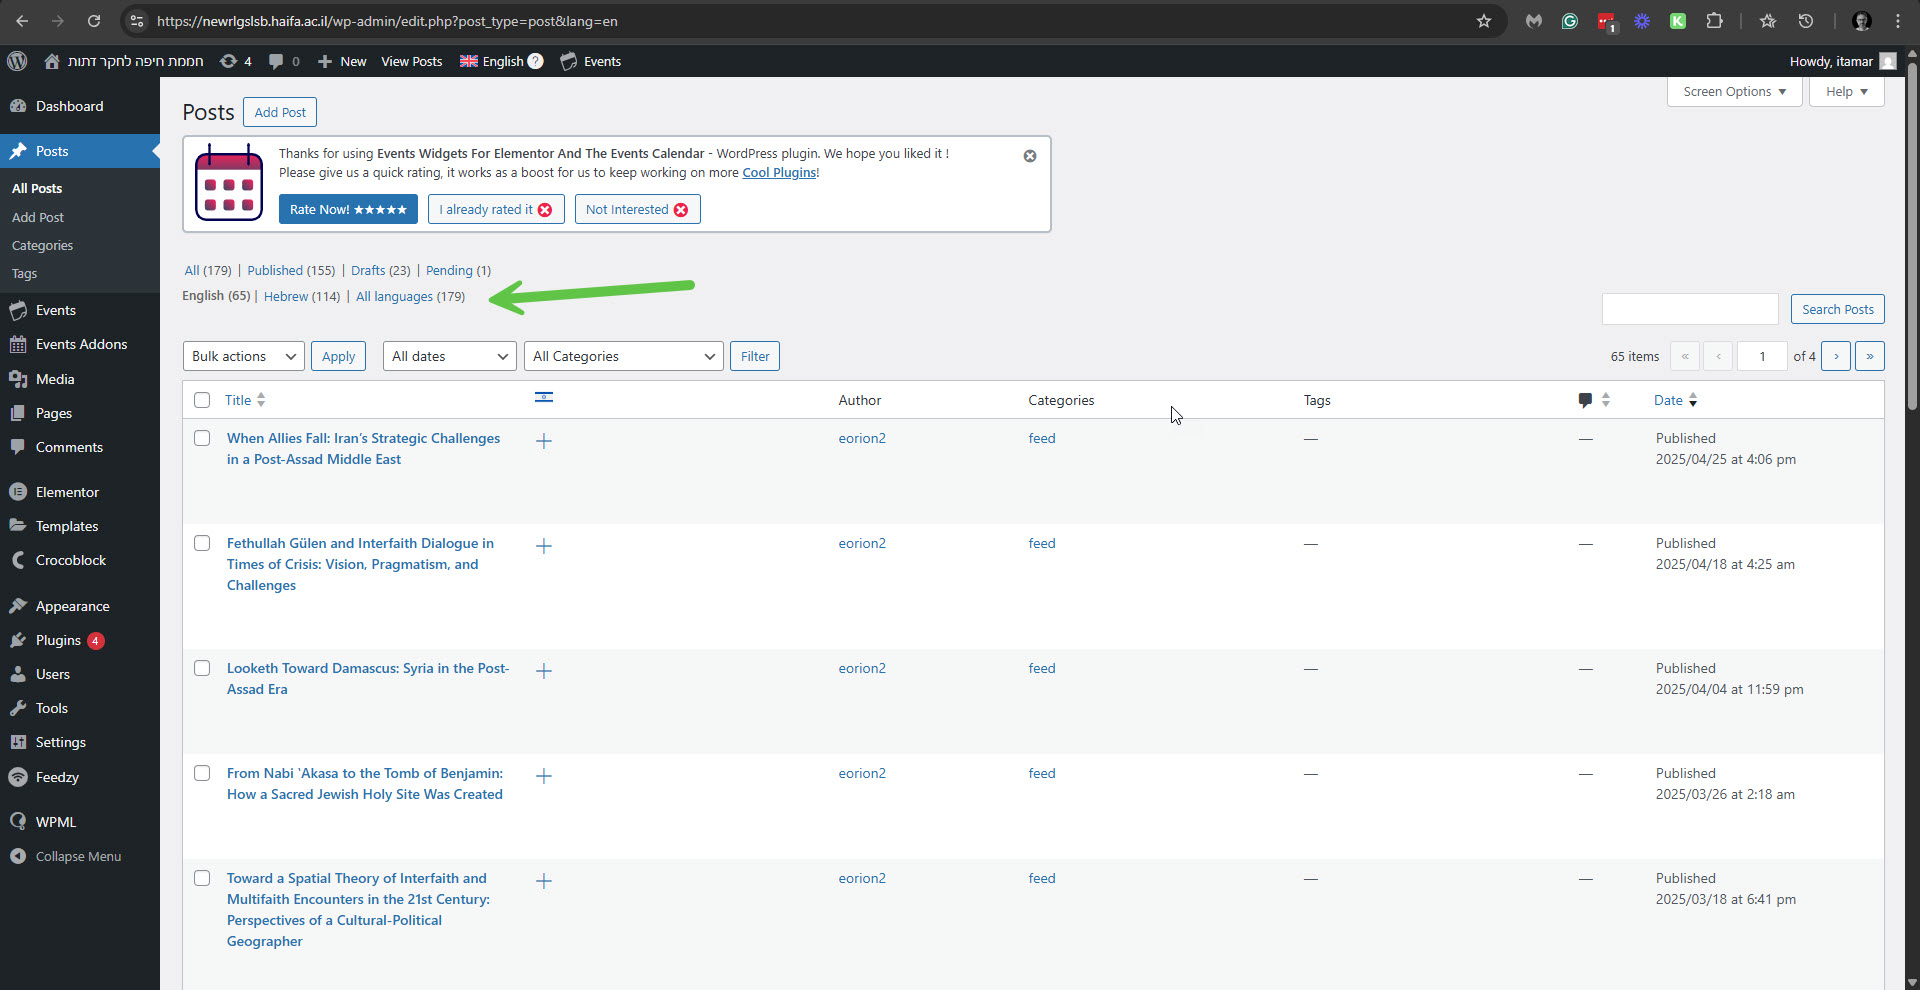Select the 'When Allies Fall' post checkbox
This screenshot has height=990, width=1920.
[x=202, y=438]
